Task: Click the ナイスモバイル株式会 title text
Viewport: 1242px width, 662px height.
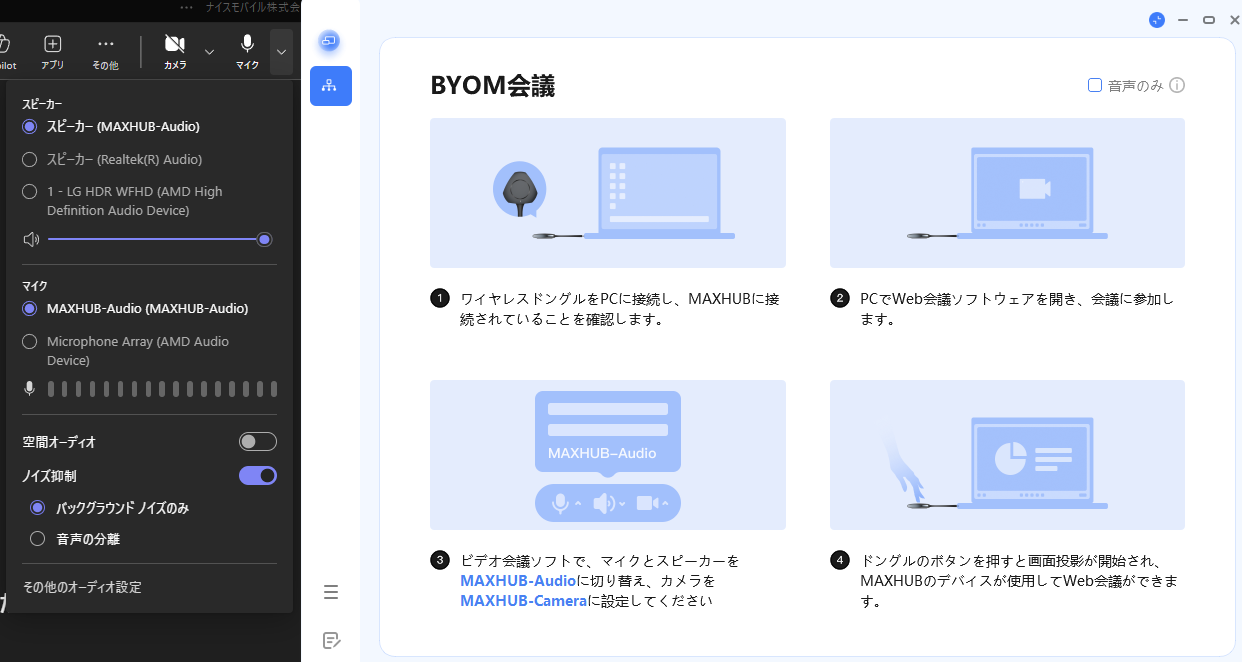Action: pos(253,7)
